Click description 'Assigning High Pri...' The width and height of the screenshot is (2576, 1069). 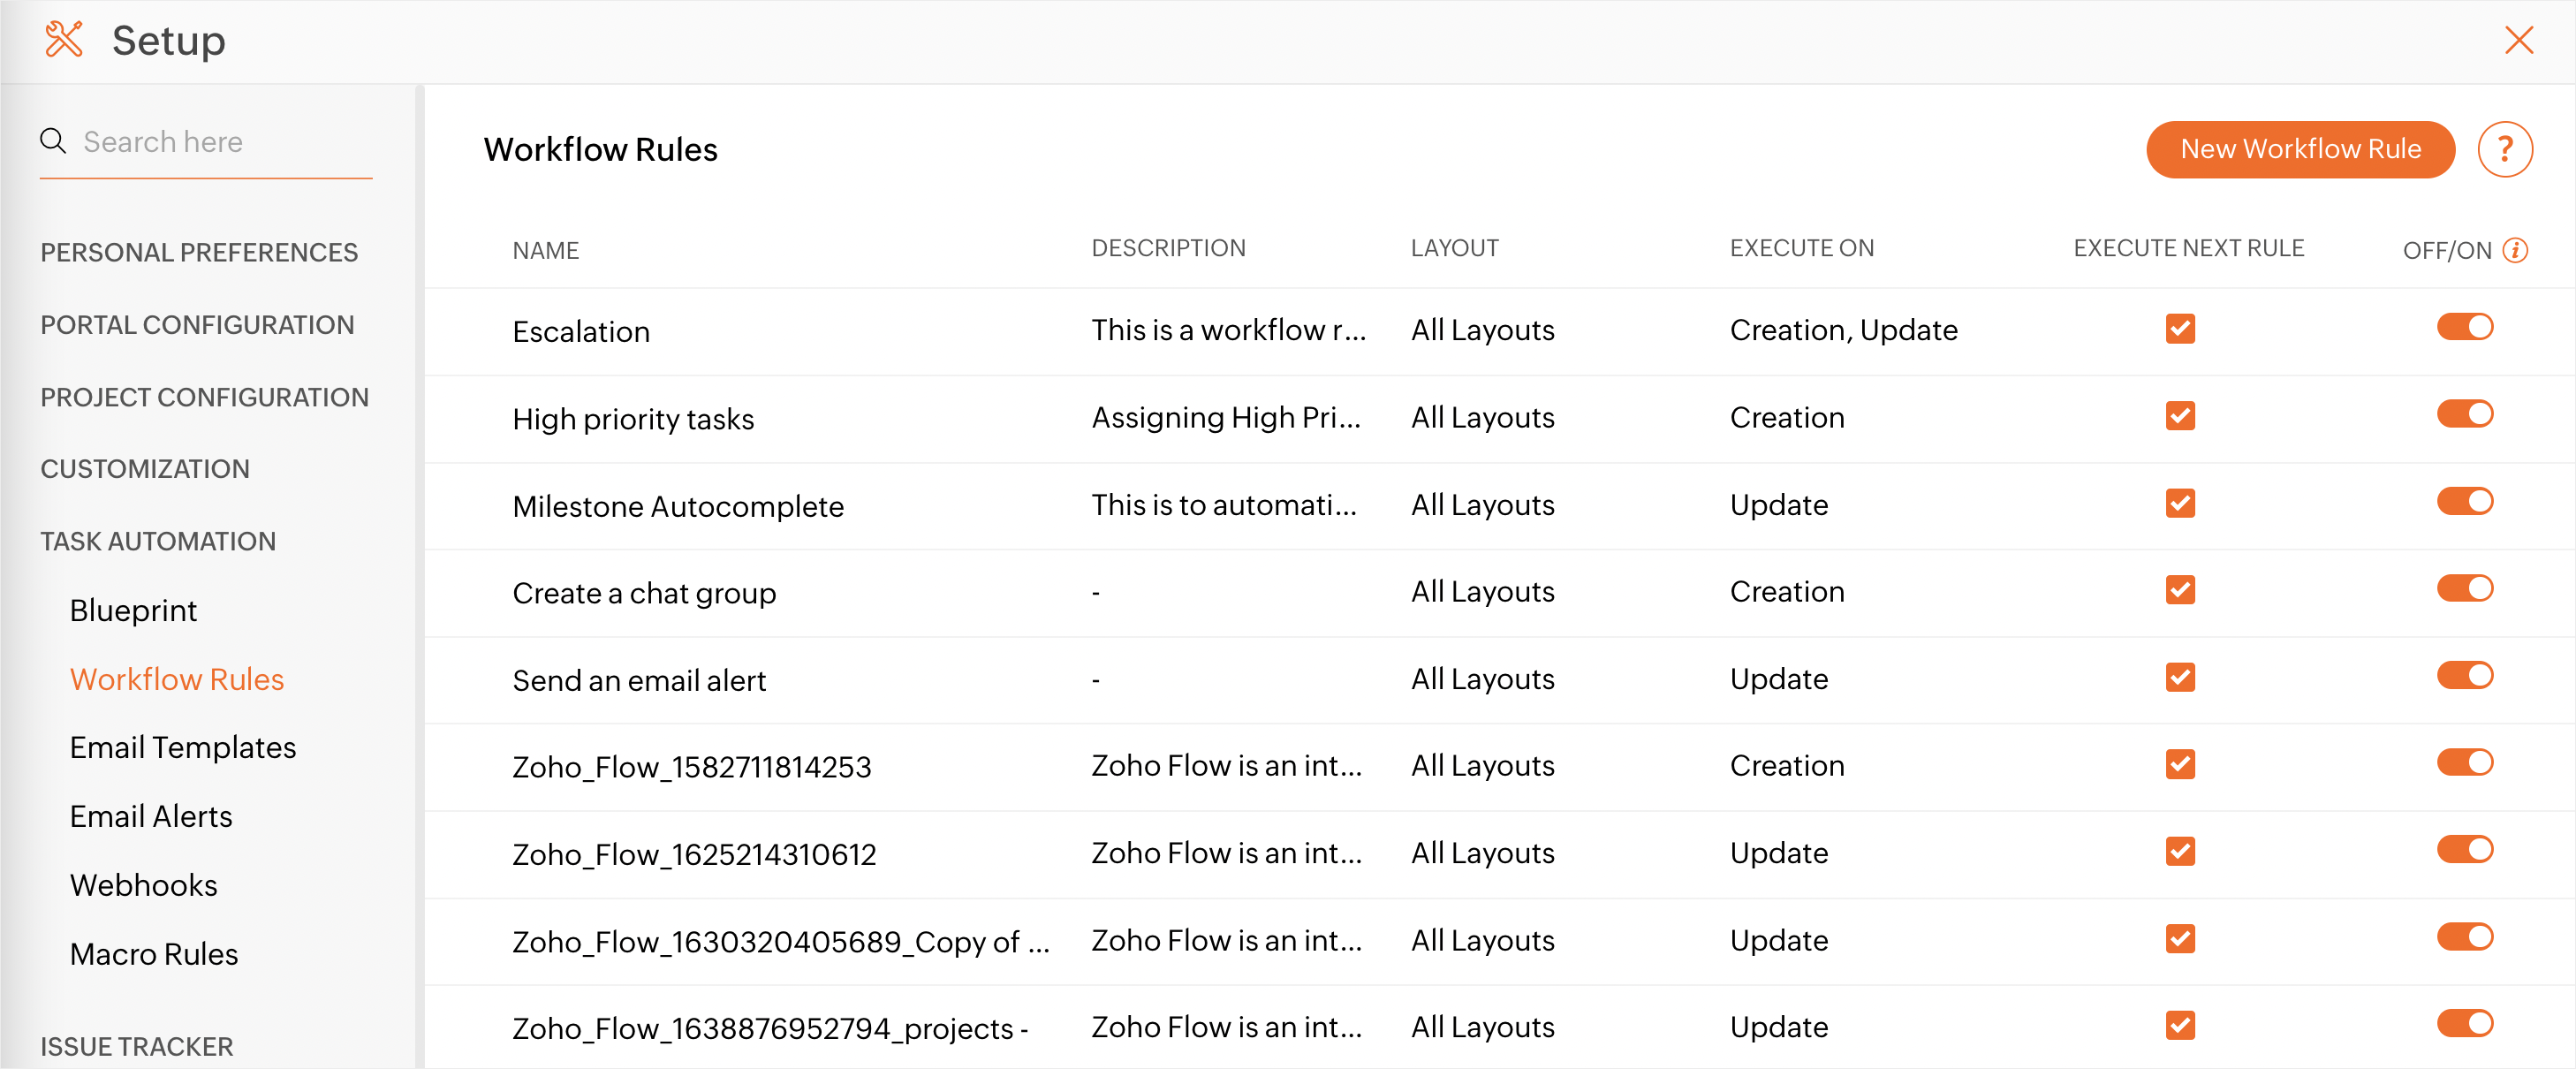1226,417
